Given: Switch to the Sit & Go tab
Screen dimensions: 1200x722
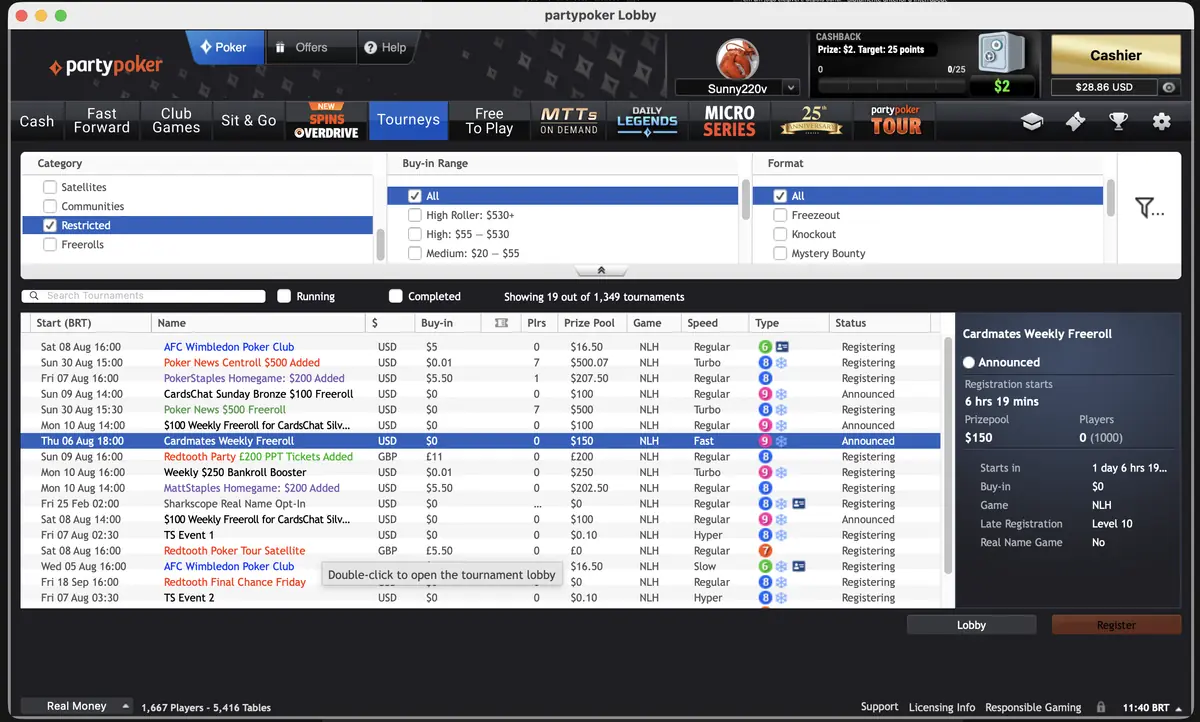Looking at the screenshot, I should click(248, 121).
